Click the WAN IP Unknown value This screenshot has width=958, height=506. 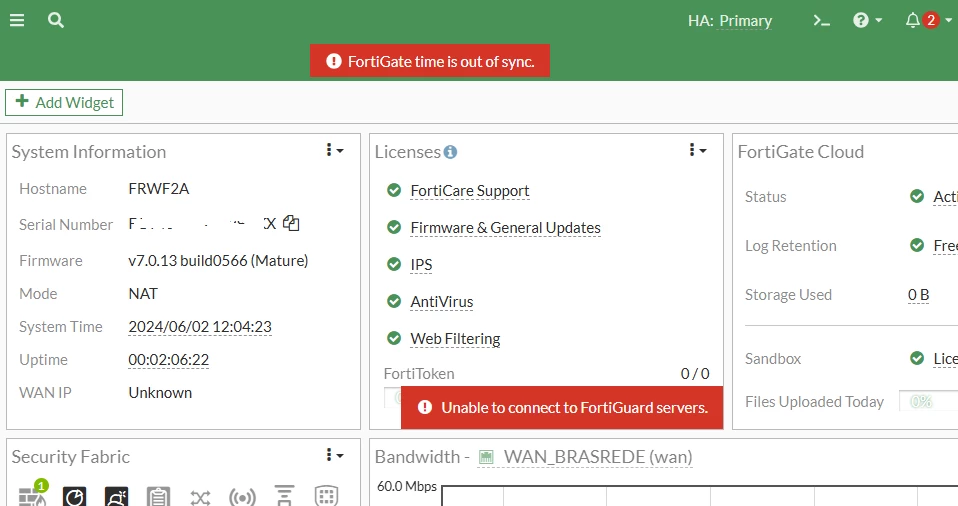coord(160,393)
